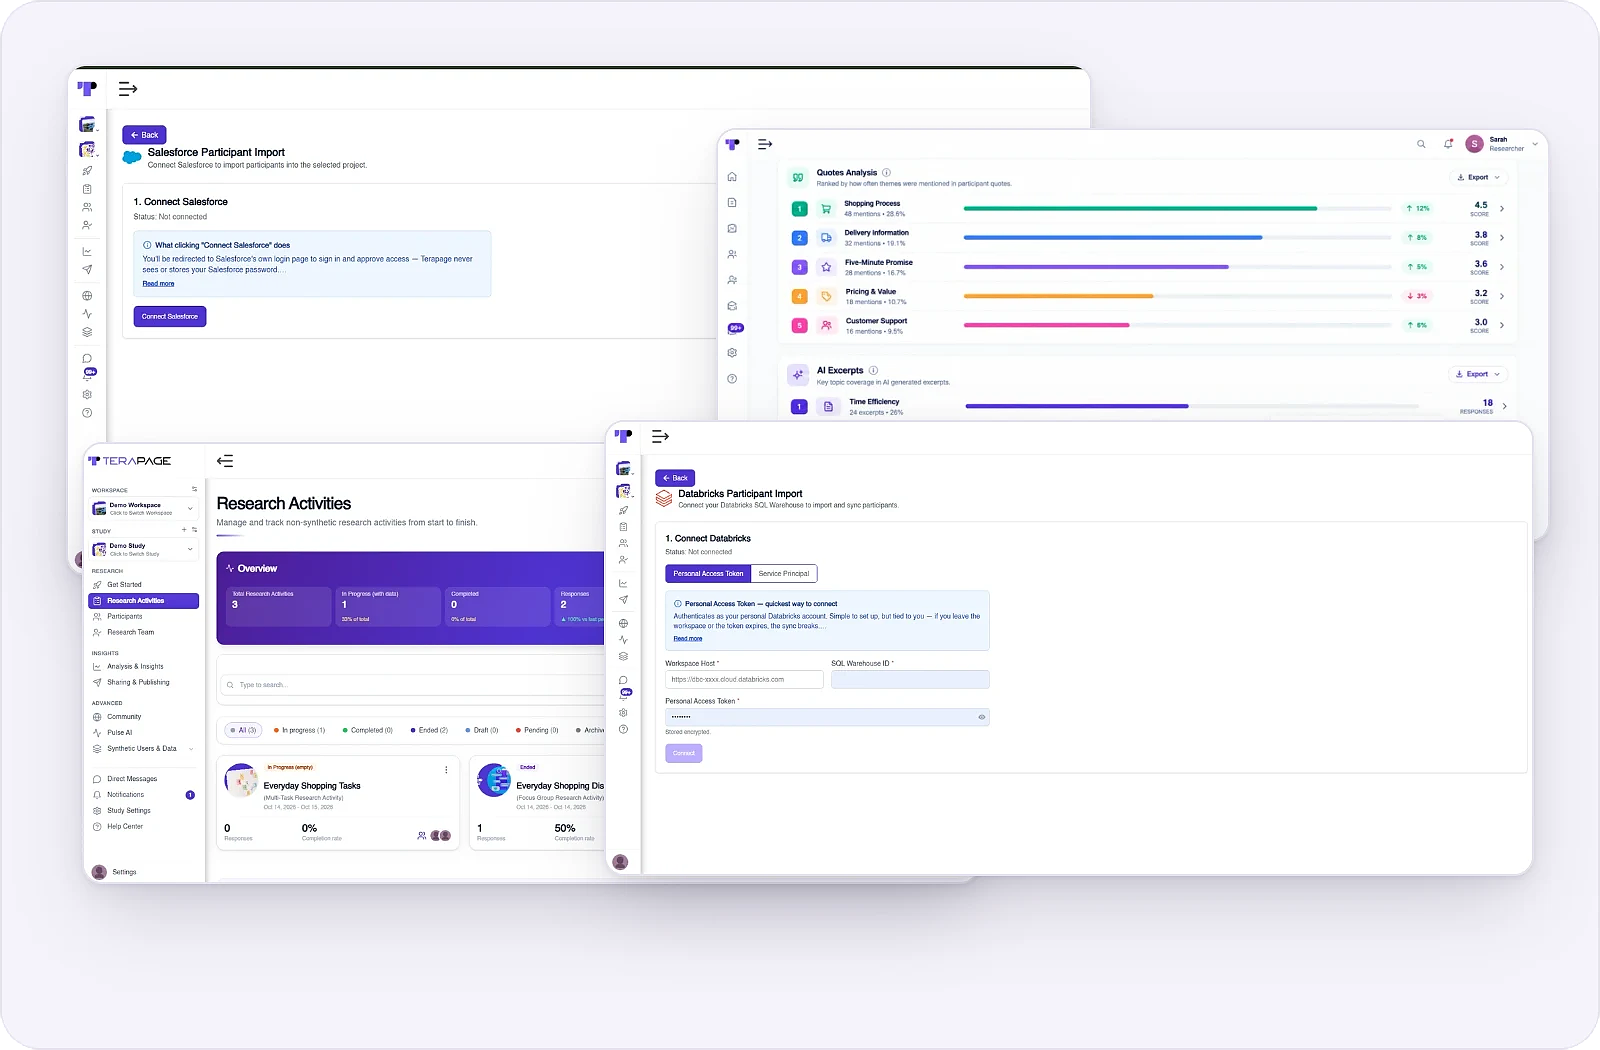Expand the menu icon in Salesforce import window
Viewport: 1600px width, 1050px height.
click(128, 89)
